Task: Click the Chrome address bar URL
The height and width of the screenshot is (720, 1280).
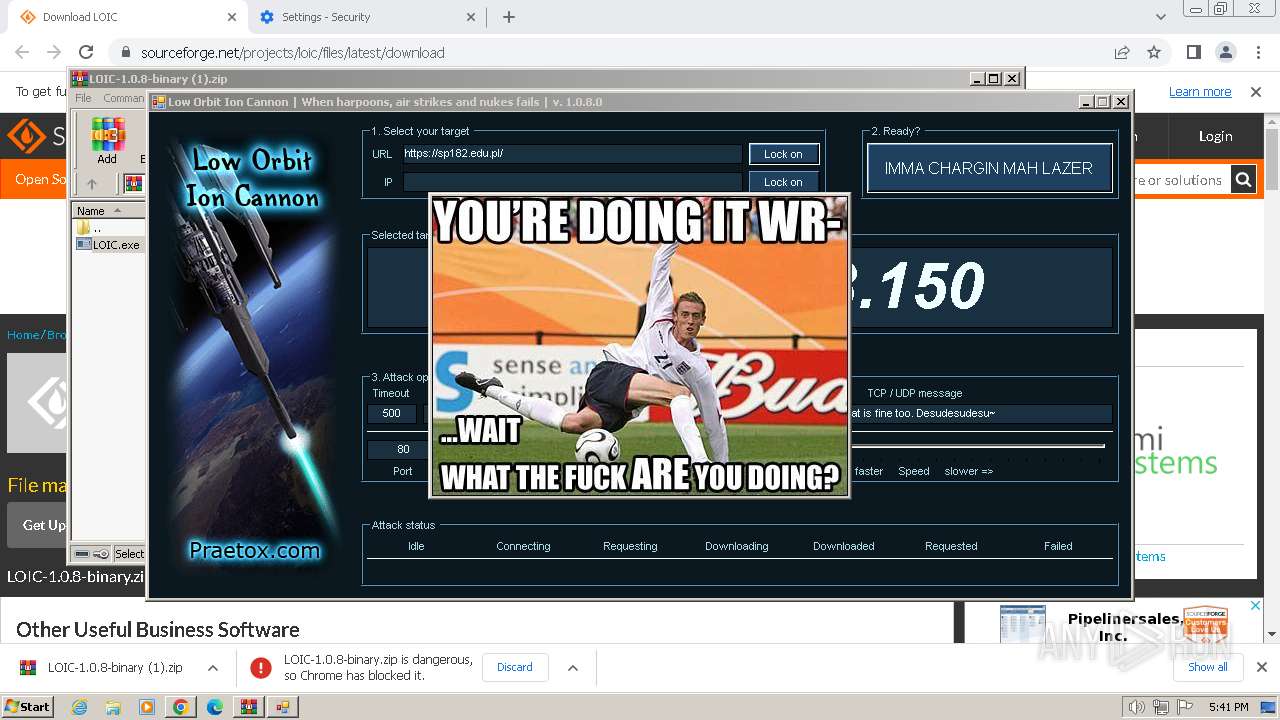Action: (293, 53)
